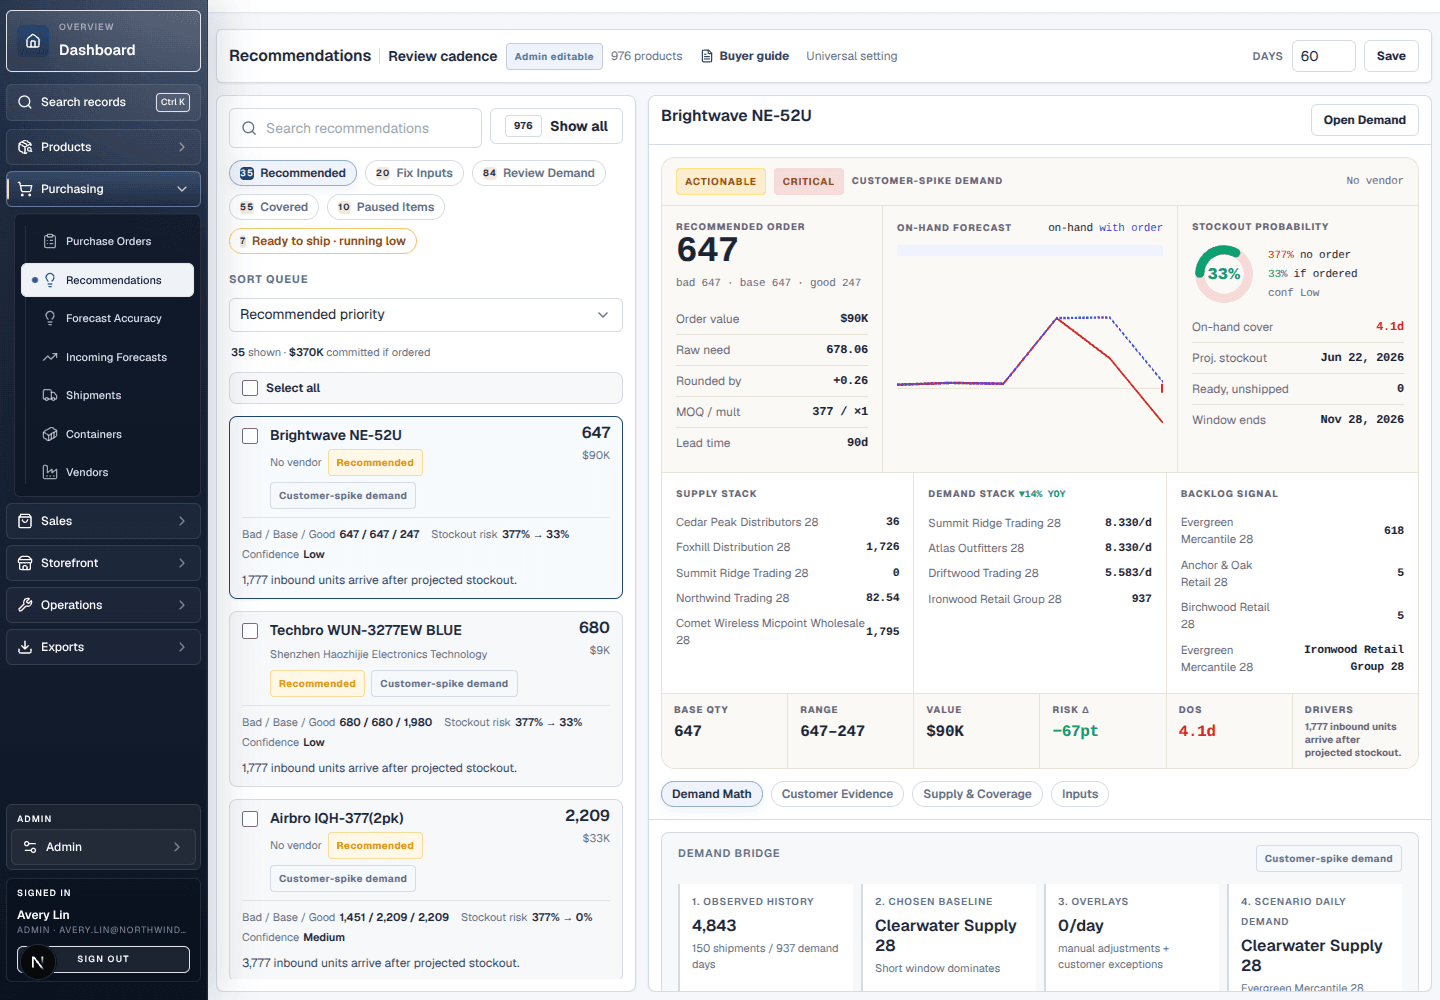This screenshot has height=1000, width=1440.
Task: Toggle the Paused Items filter chip
Action: tap(386, 207)
